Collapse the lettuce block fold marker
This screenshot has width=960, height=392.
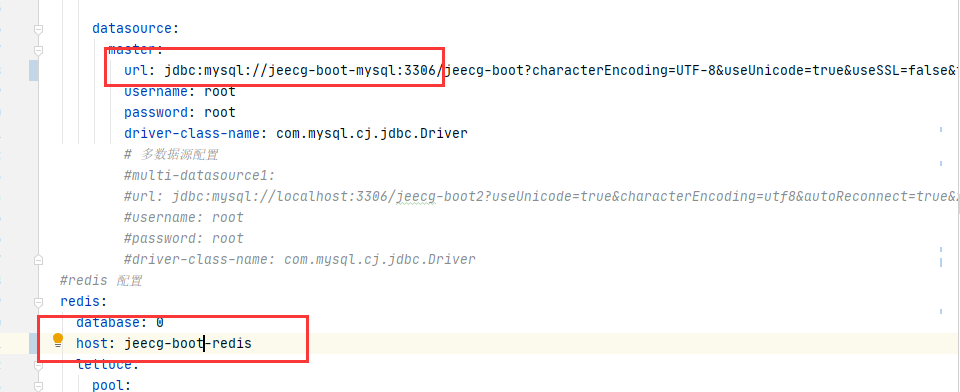click(39, 365)
